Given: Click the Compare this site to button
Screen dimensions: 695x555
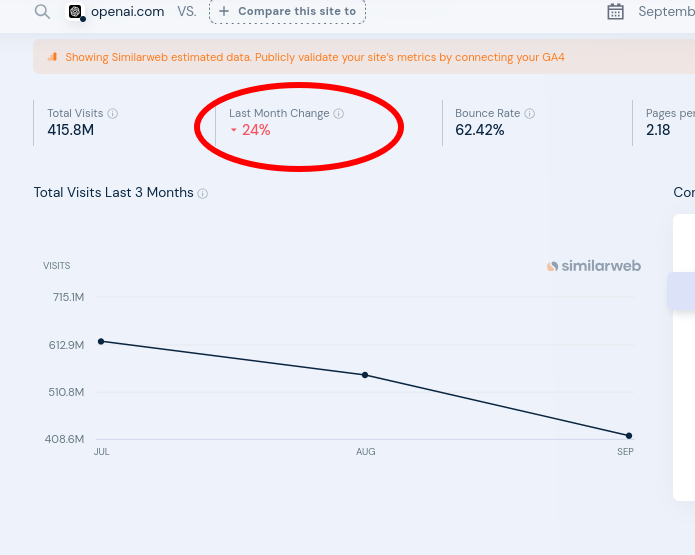Looking at the screenshot, I should click(x=288, y=12).
